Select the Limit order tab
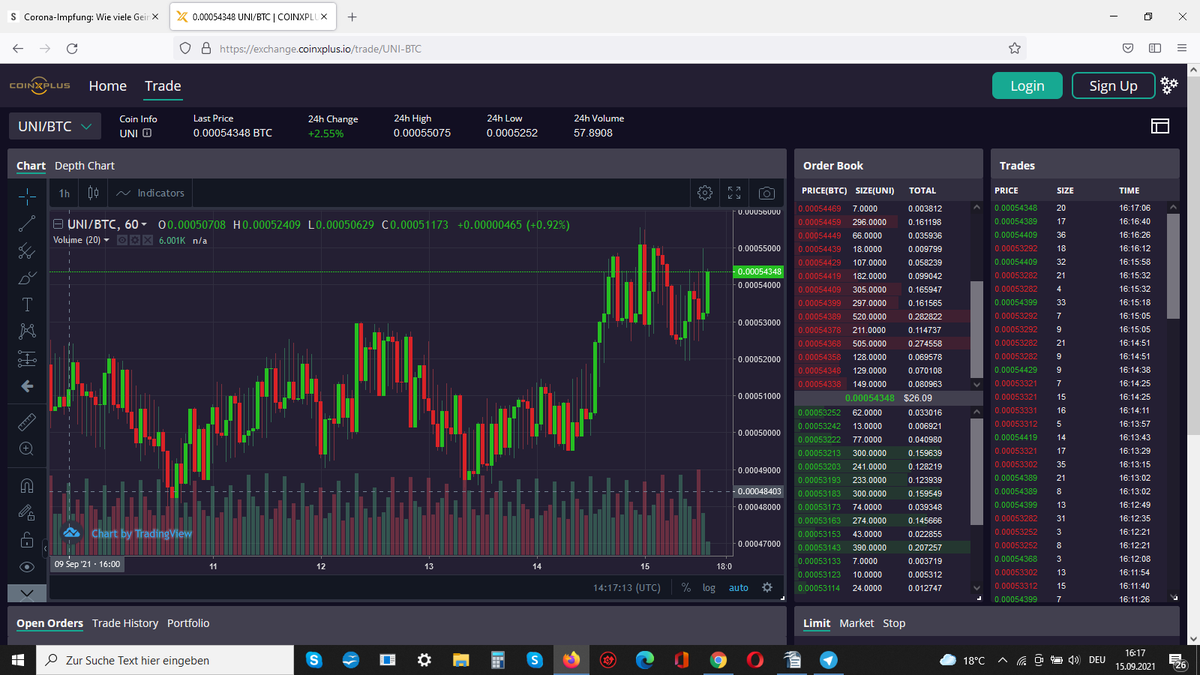This screenshot has width=1200, height=675. pyautogui.click(x=817, y=623)
